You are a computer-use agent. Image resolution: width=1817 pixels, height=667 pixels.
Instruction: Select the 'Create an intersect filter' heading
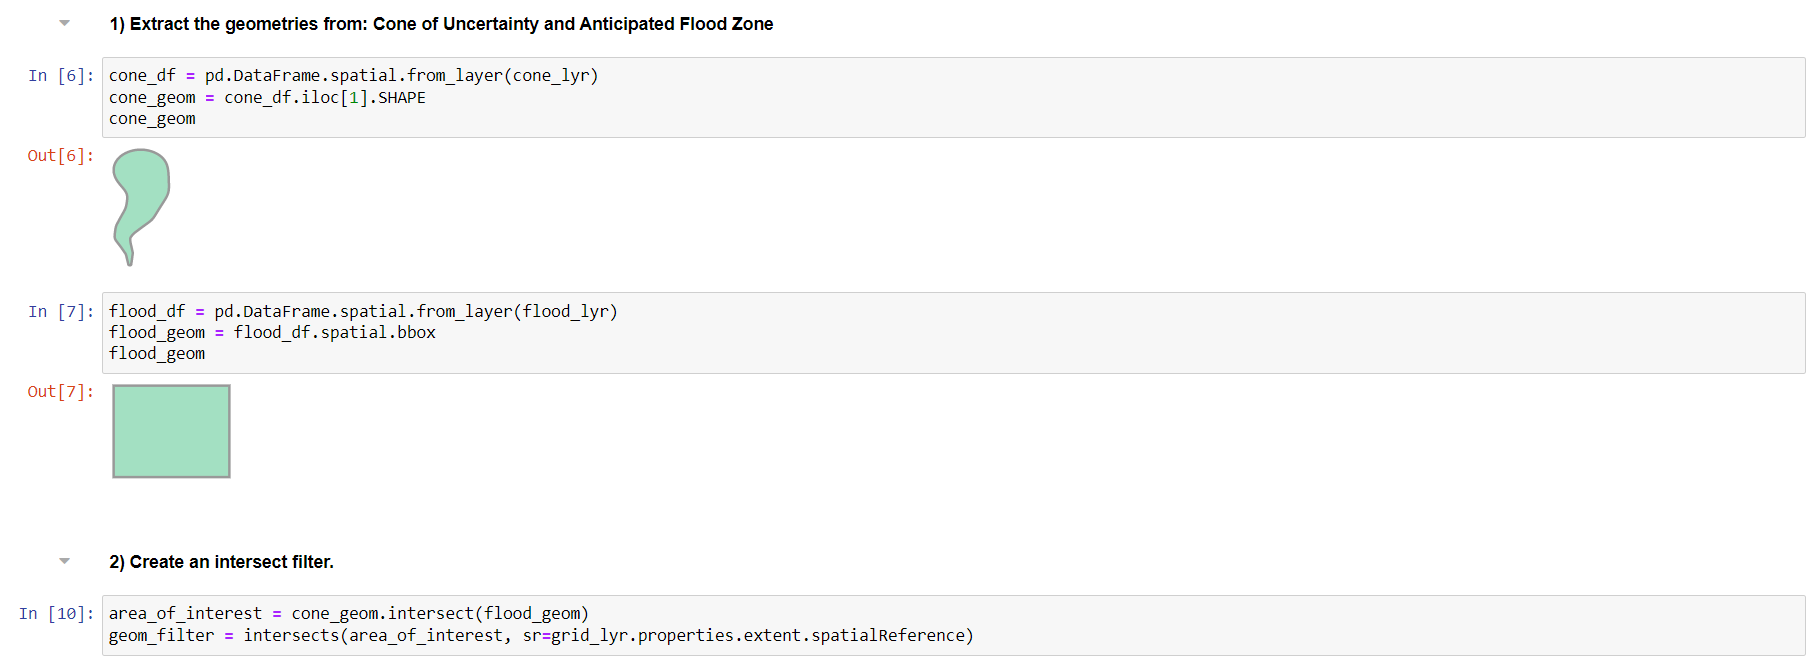click(x=221, y=562)
